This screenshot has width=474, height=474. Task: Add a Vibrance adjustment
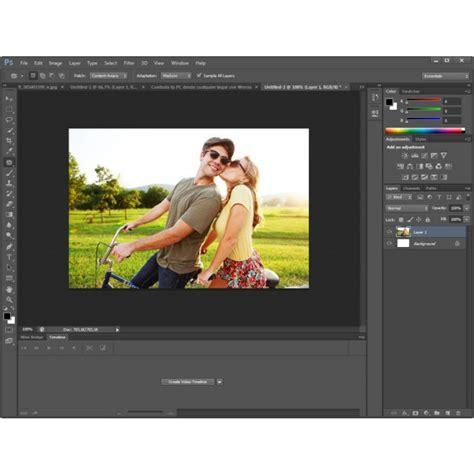[444, 156]
